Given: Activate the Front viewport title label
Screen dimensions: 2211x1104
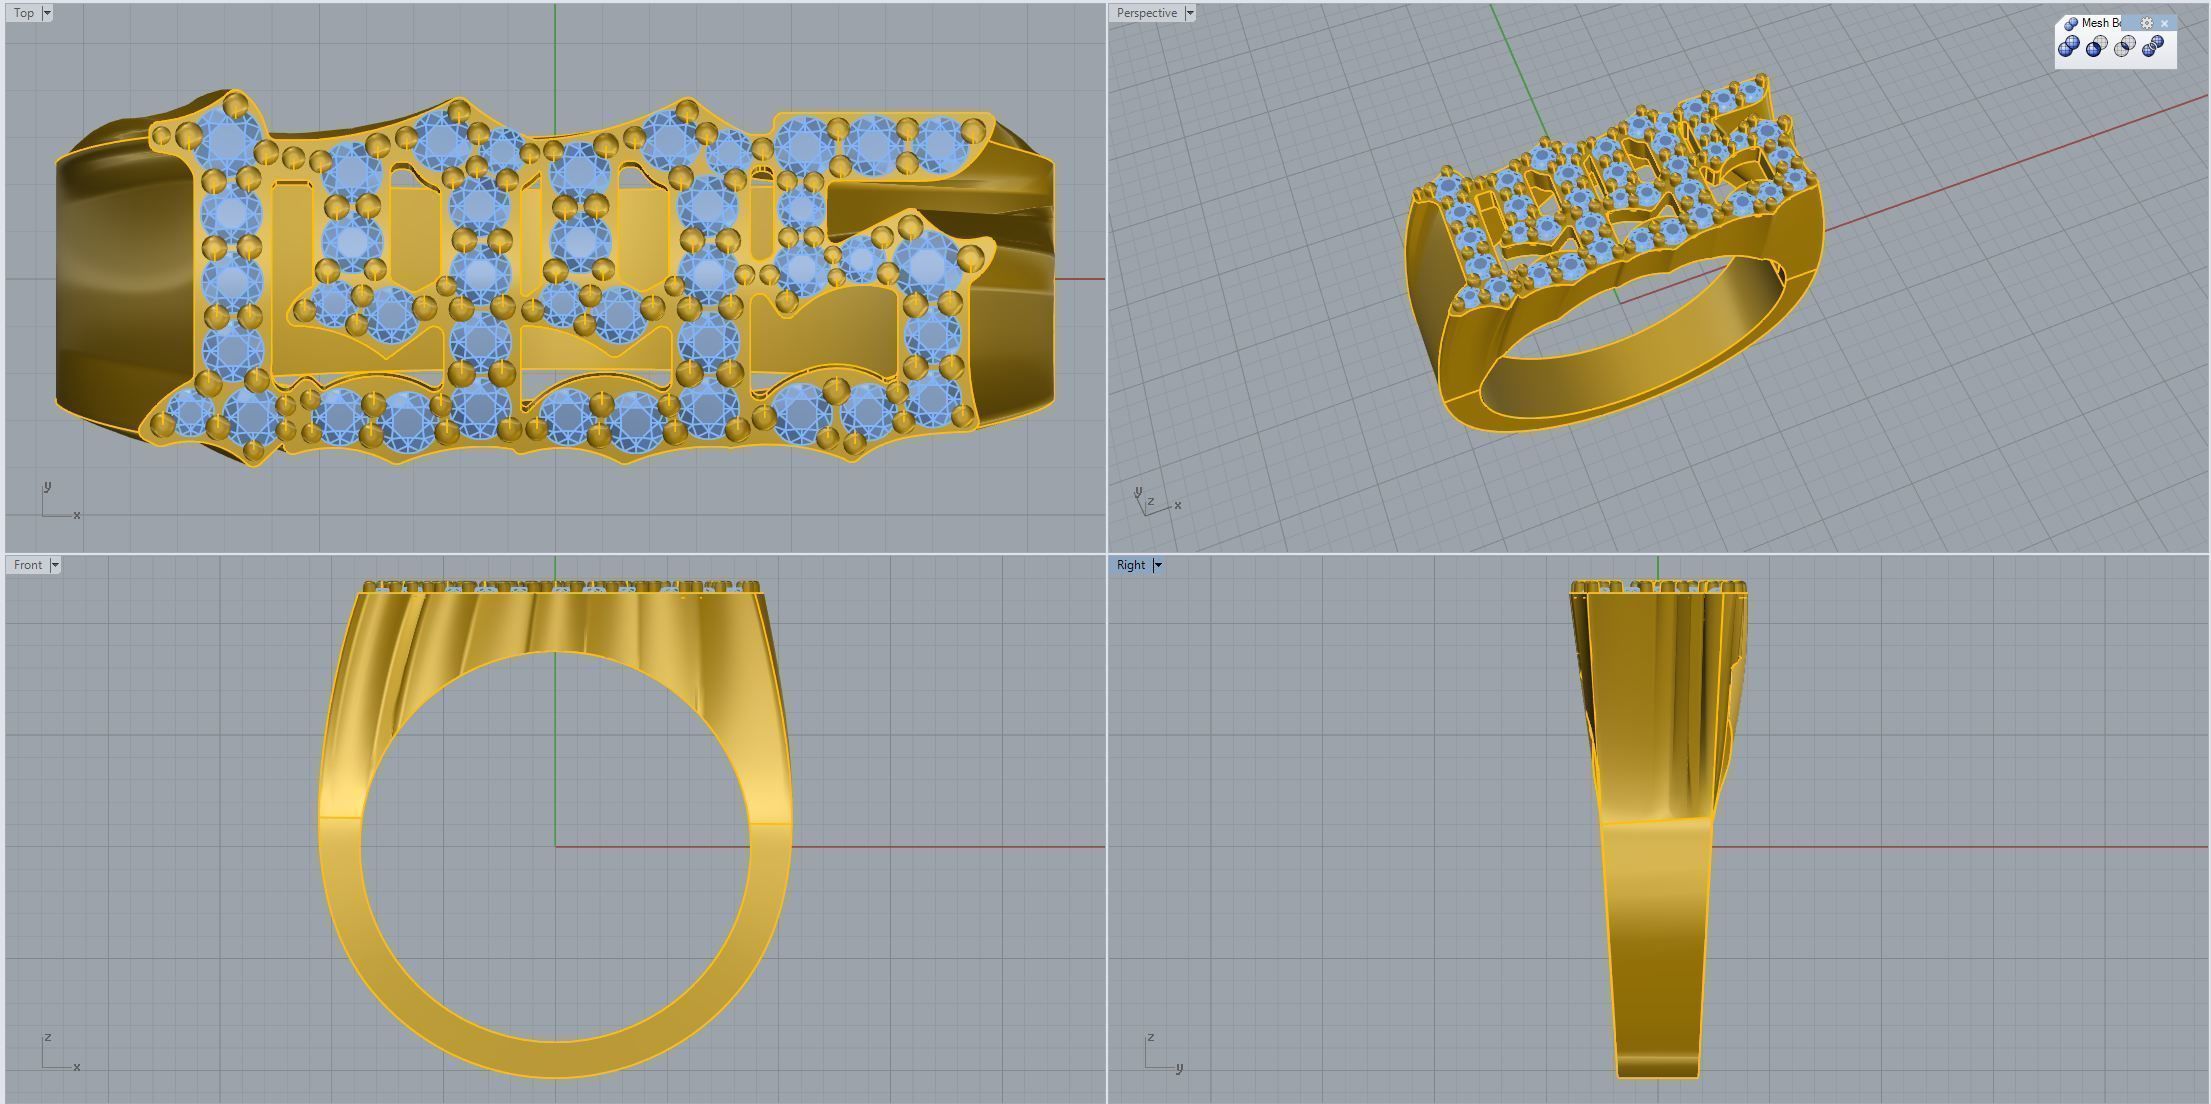Looking at the screenshot, I should 28,565.
